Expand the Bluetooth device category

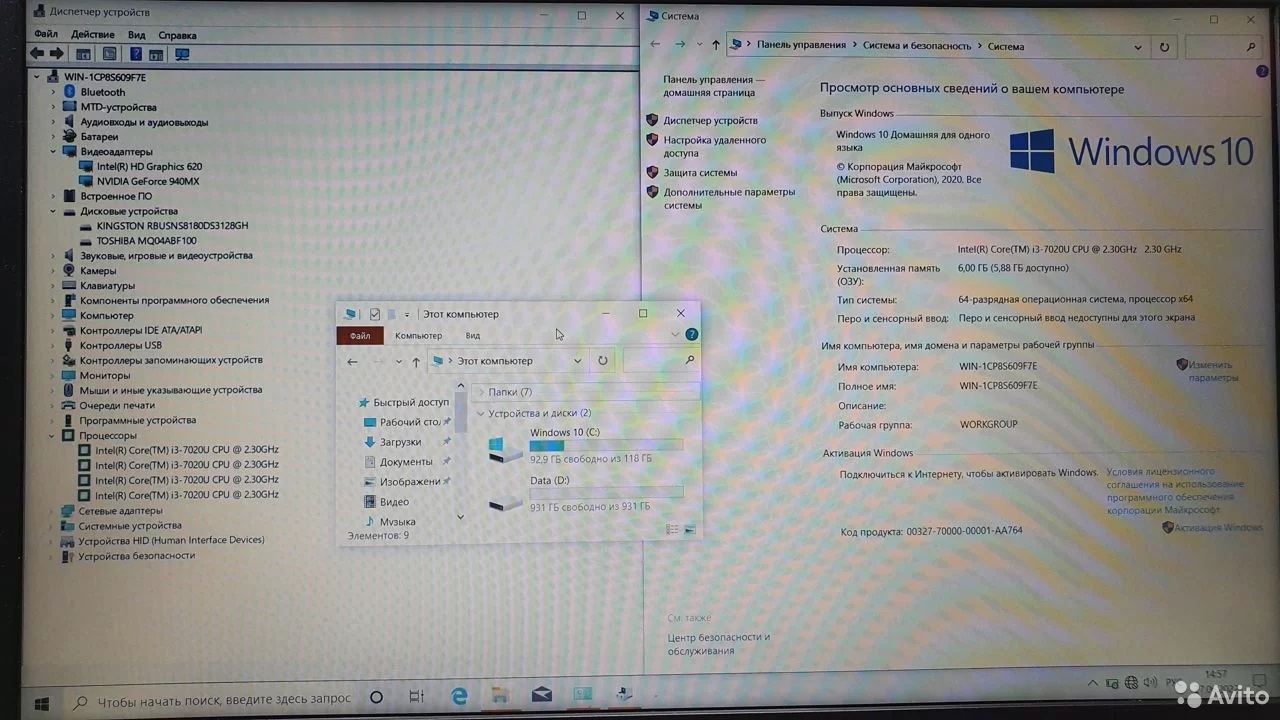coord(54,92)
